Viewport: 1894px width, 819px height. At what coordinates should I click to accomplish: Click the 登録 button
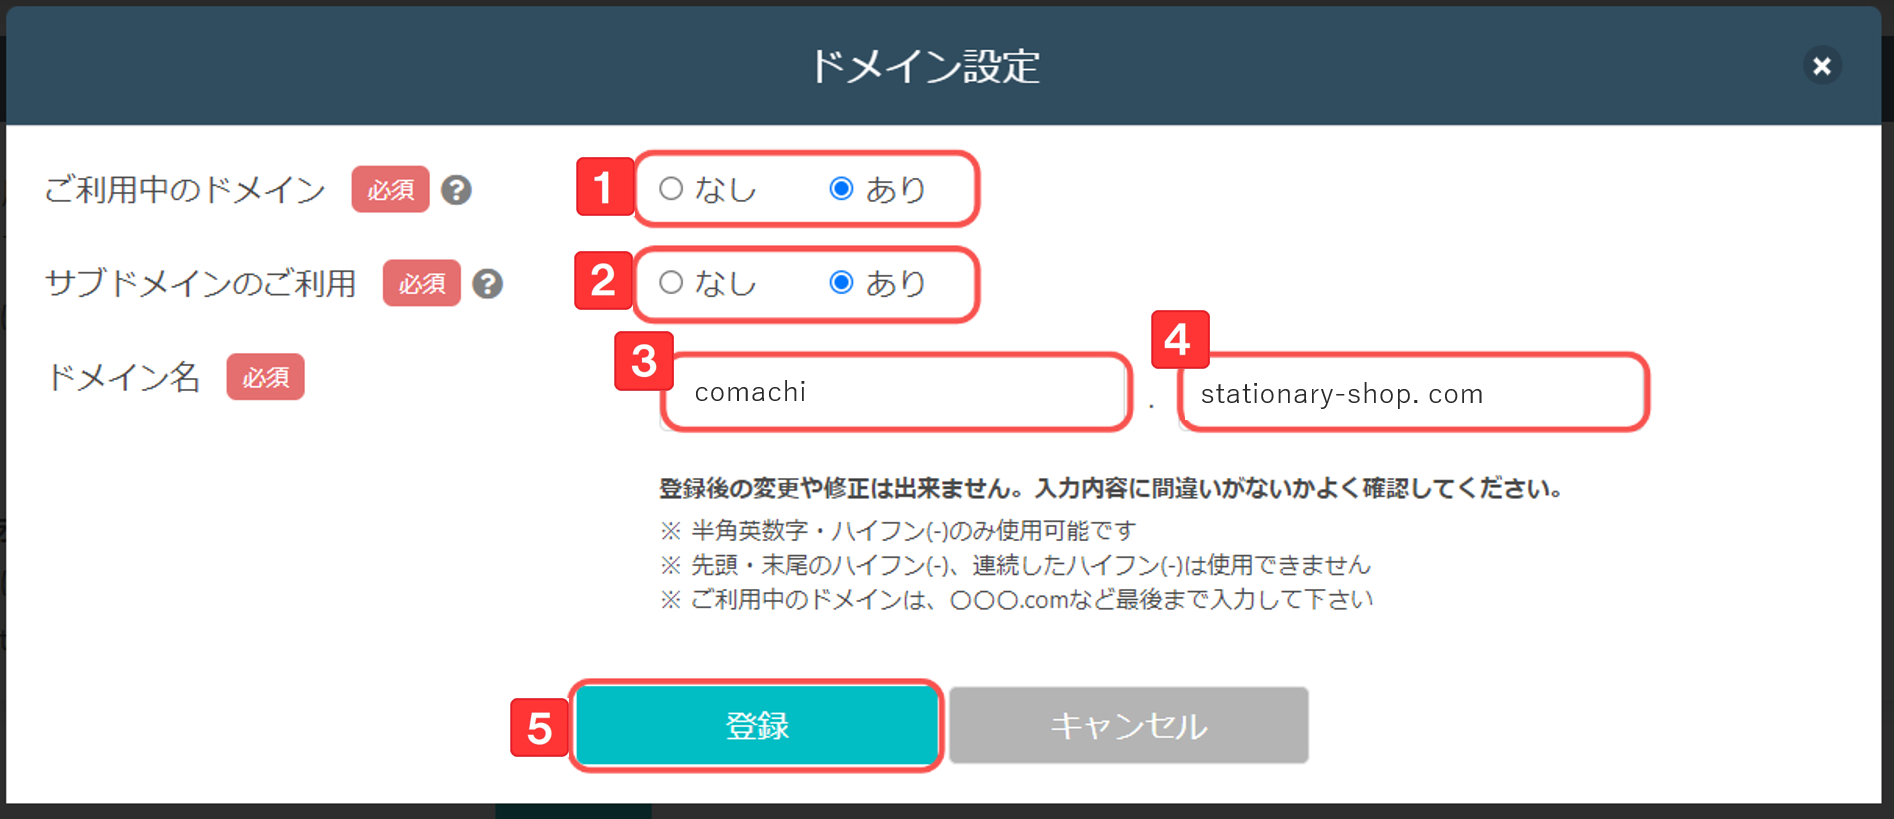click(756, 725)
